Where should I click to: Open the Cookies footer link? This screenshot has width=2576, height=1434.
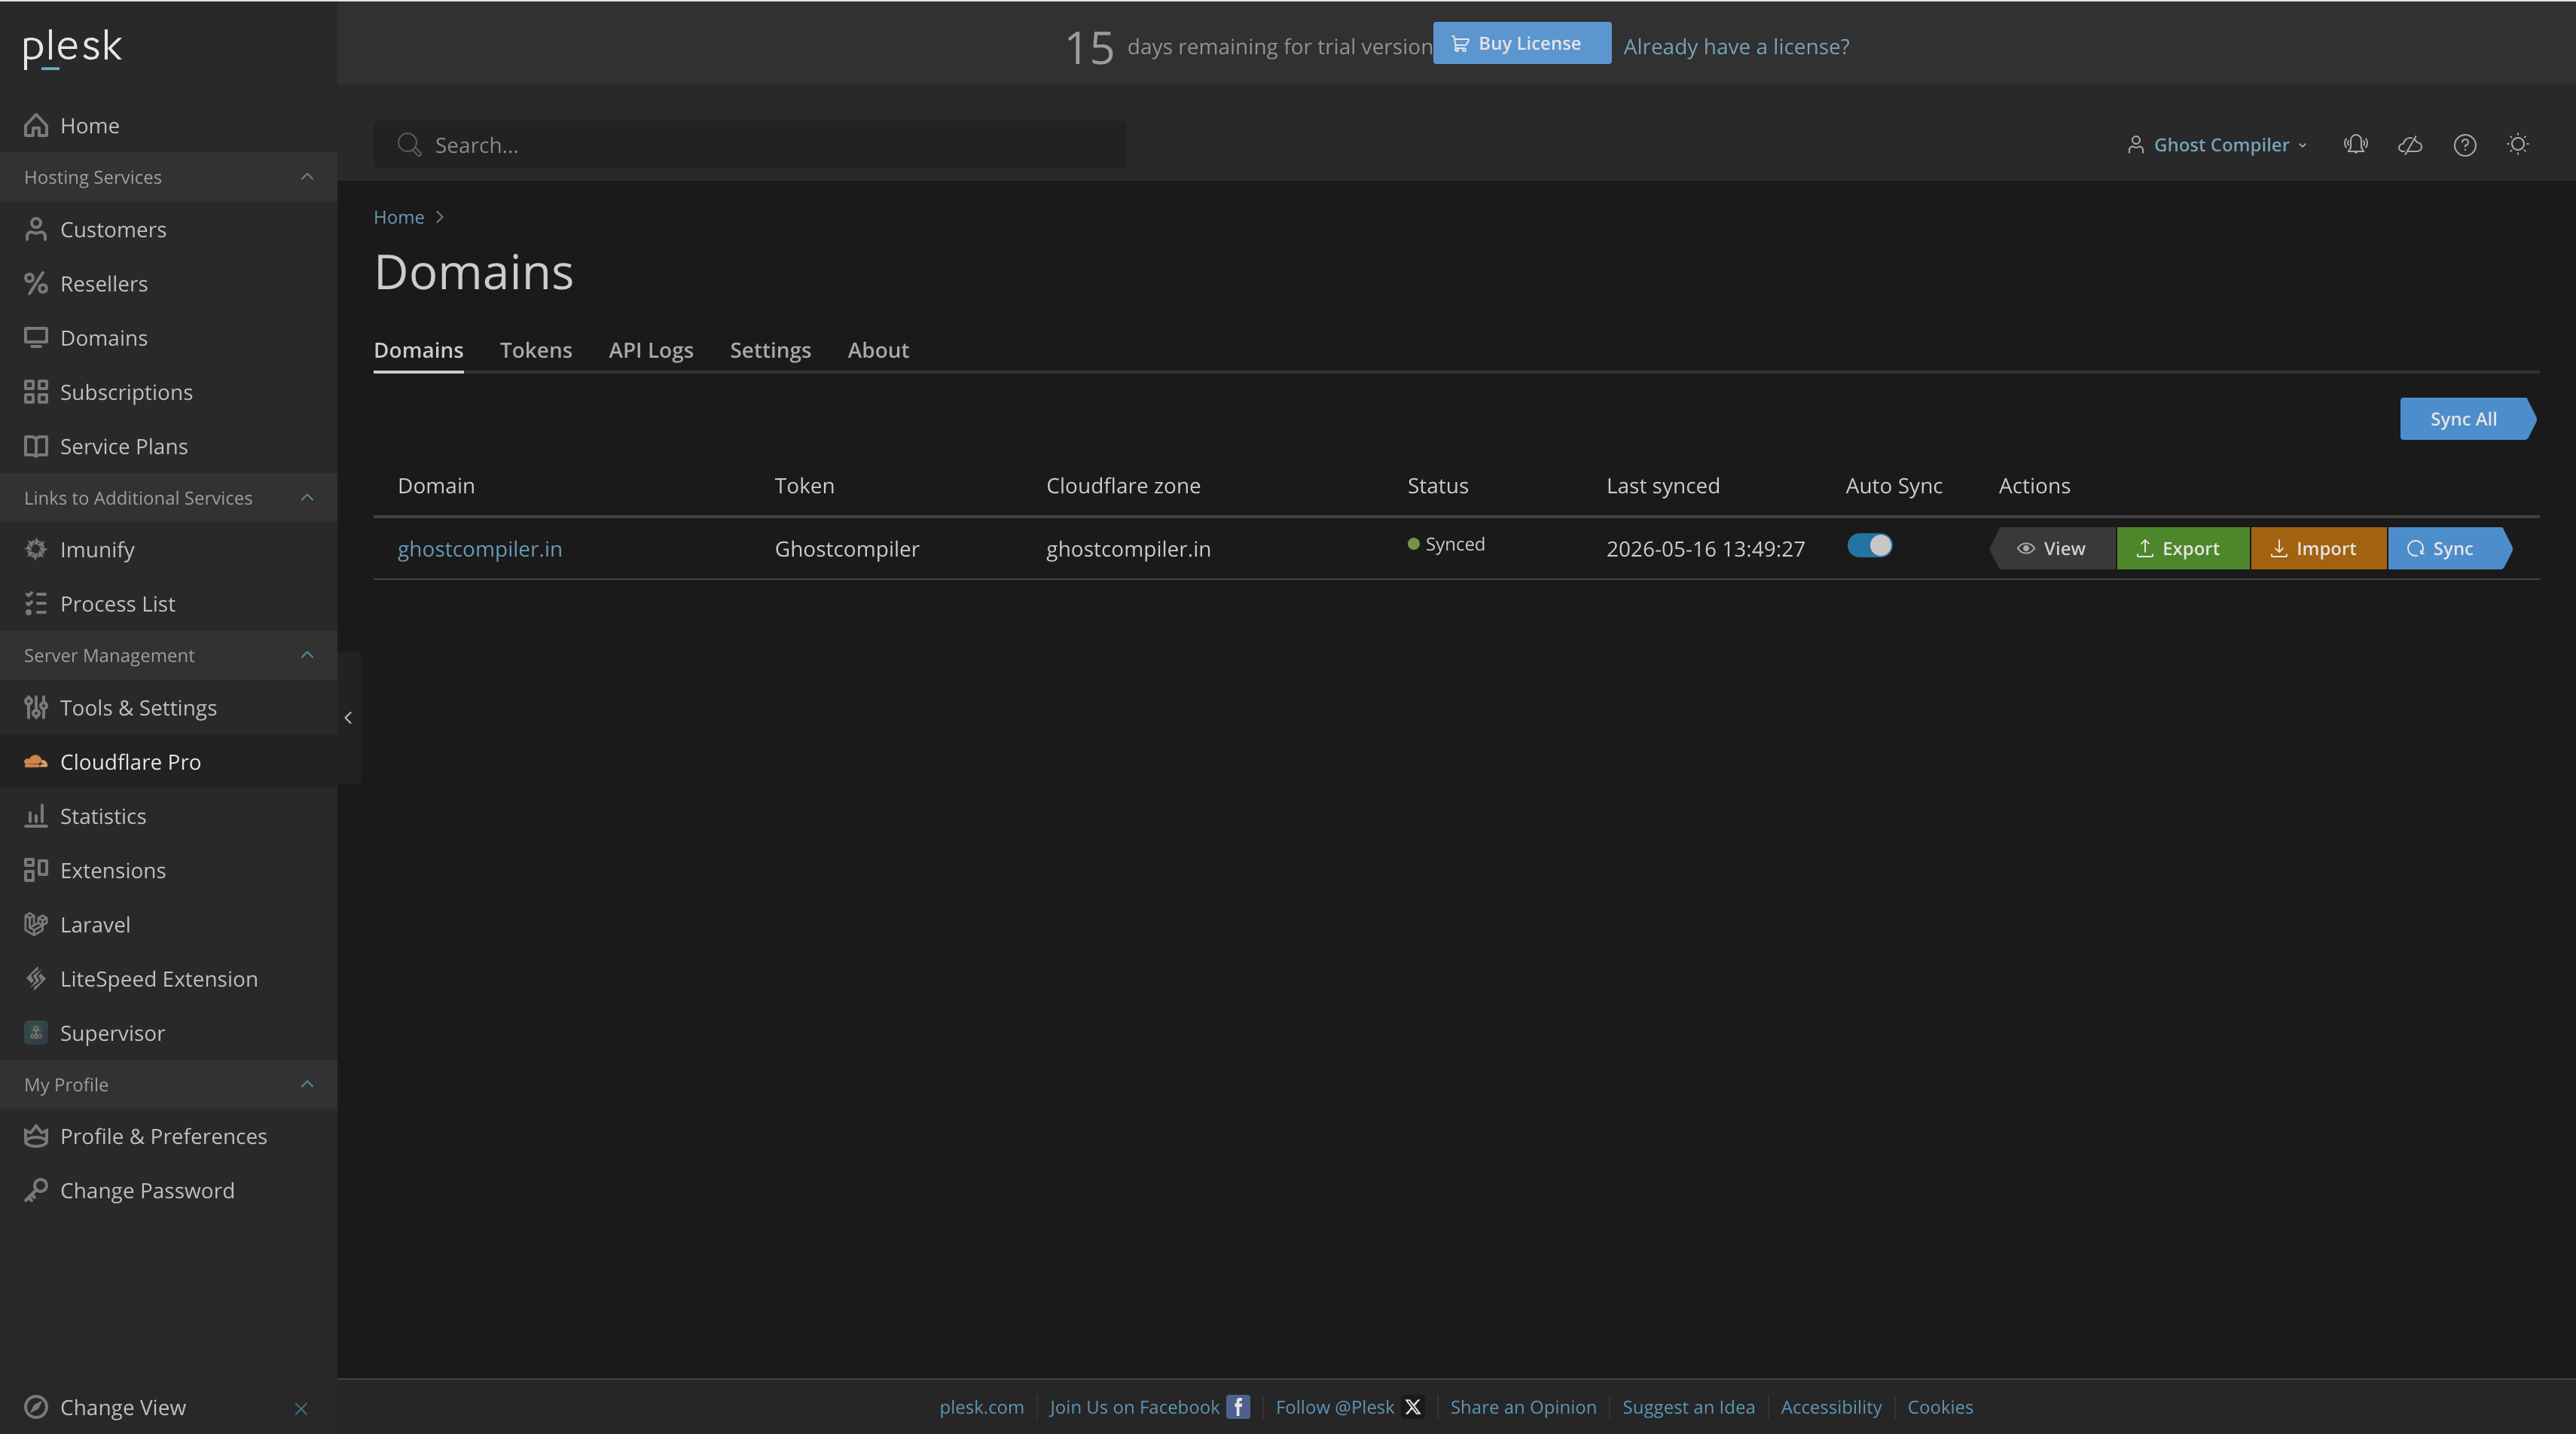pos(1940,1407)
